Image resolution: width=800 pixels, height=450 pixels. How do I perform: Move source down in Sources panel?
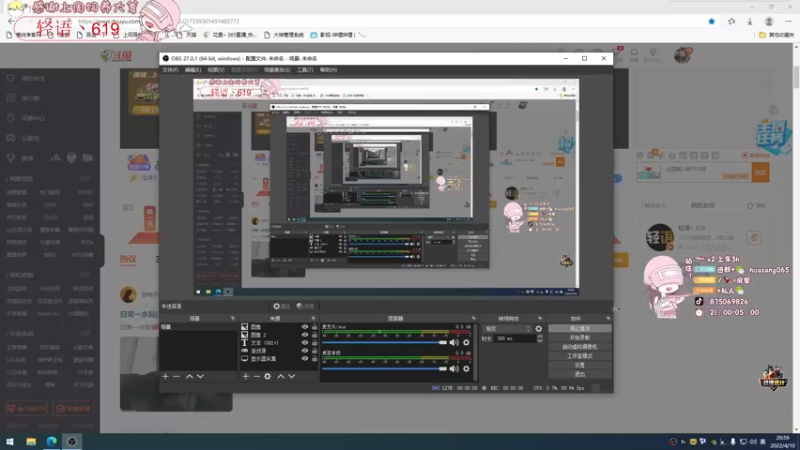click(x=292, y=377)
